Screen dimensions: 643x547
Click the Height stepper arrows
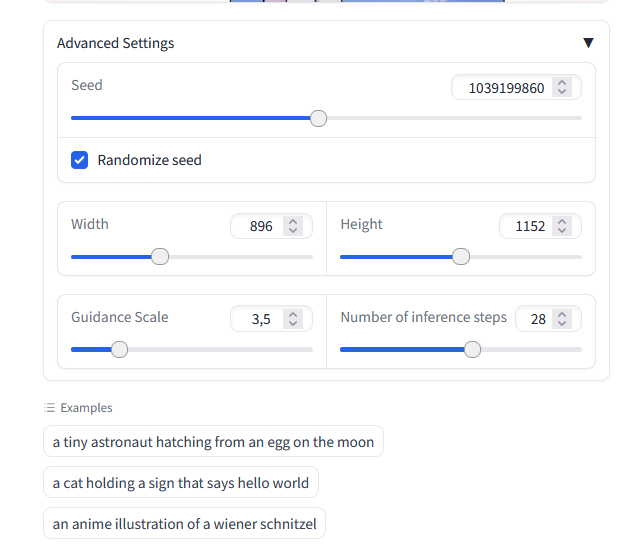pos(562,226)
